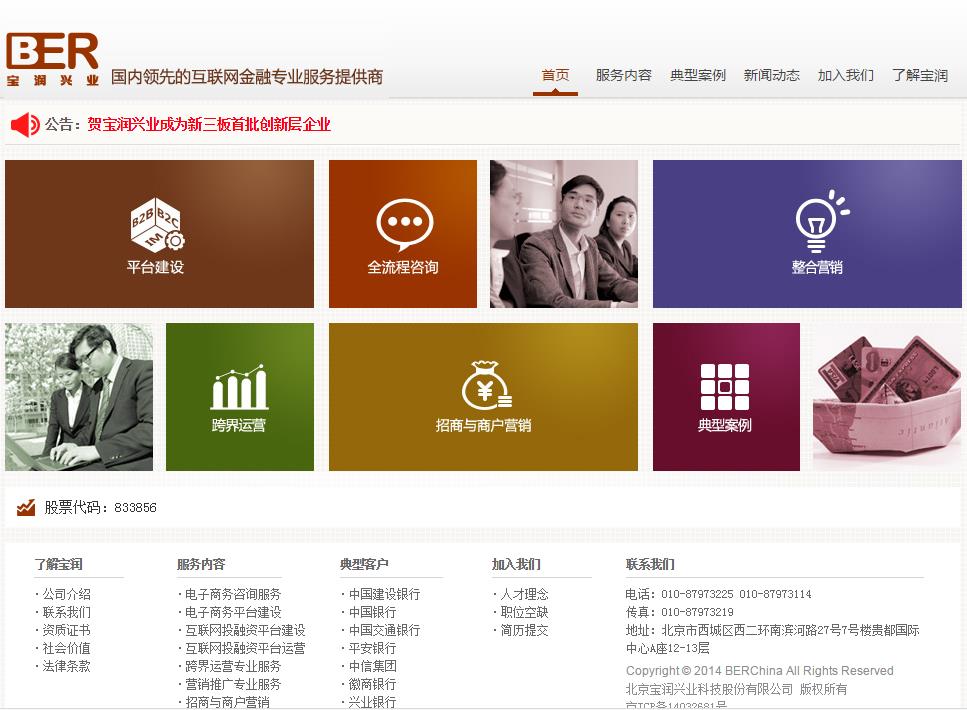Click phone number 010-87973225
Screen dimensions: 967x710
pos(697,594)
